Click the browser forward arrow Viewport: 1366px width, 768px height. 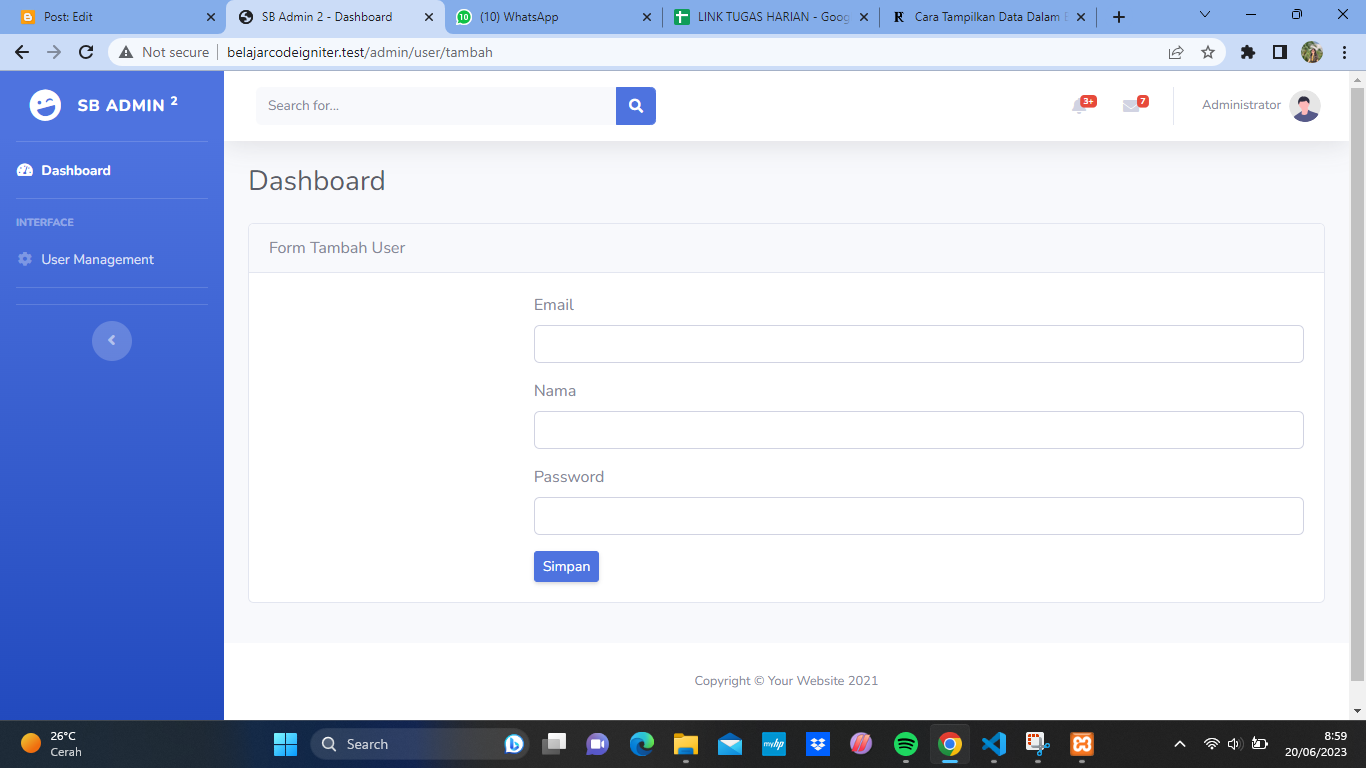54,52
